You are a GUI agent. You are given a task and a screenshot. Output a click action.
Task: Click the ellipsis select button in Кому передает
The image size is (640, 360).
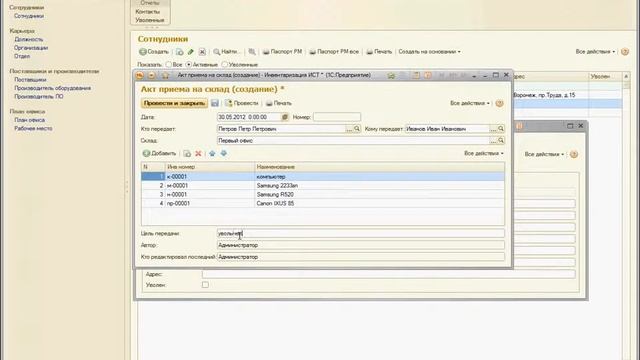tap(493, 129)
